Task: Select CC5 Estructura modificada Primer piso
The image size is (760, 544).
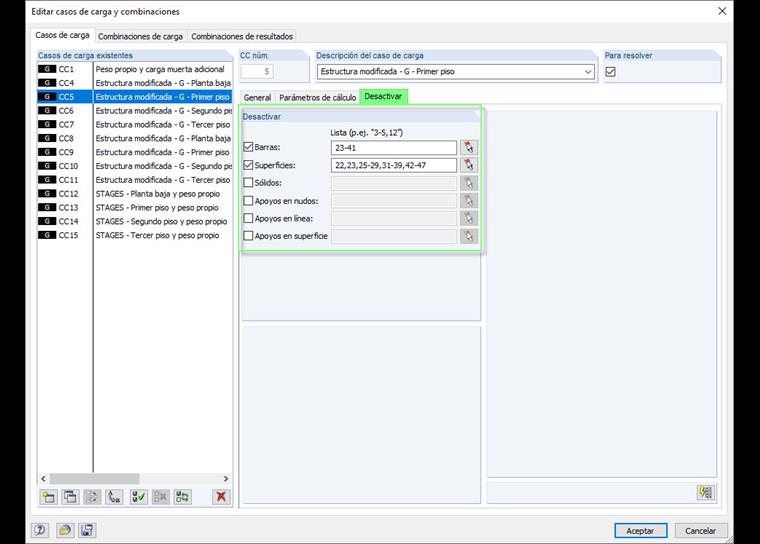Action: pos(135,97)
